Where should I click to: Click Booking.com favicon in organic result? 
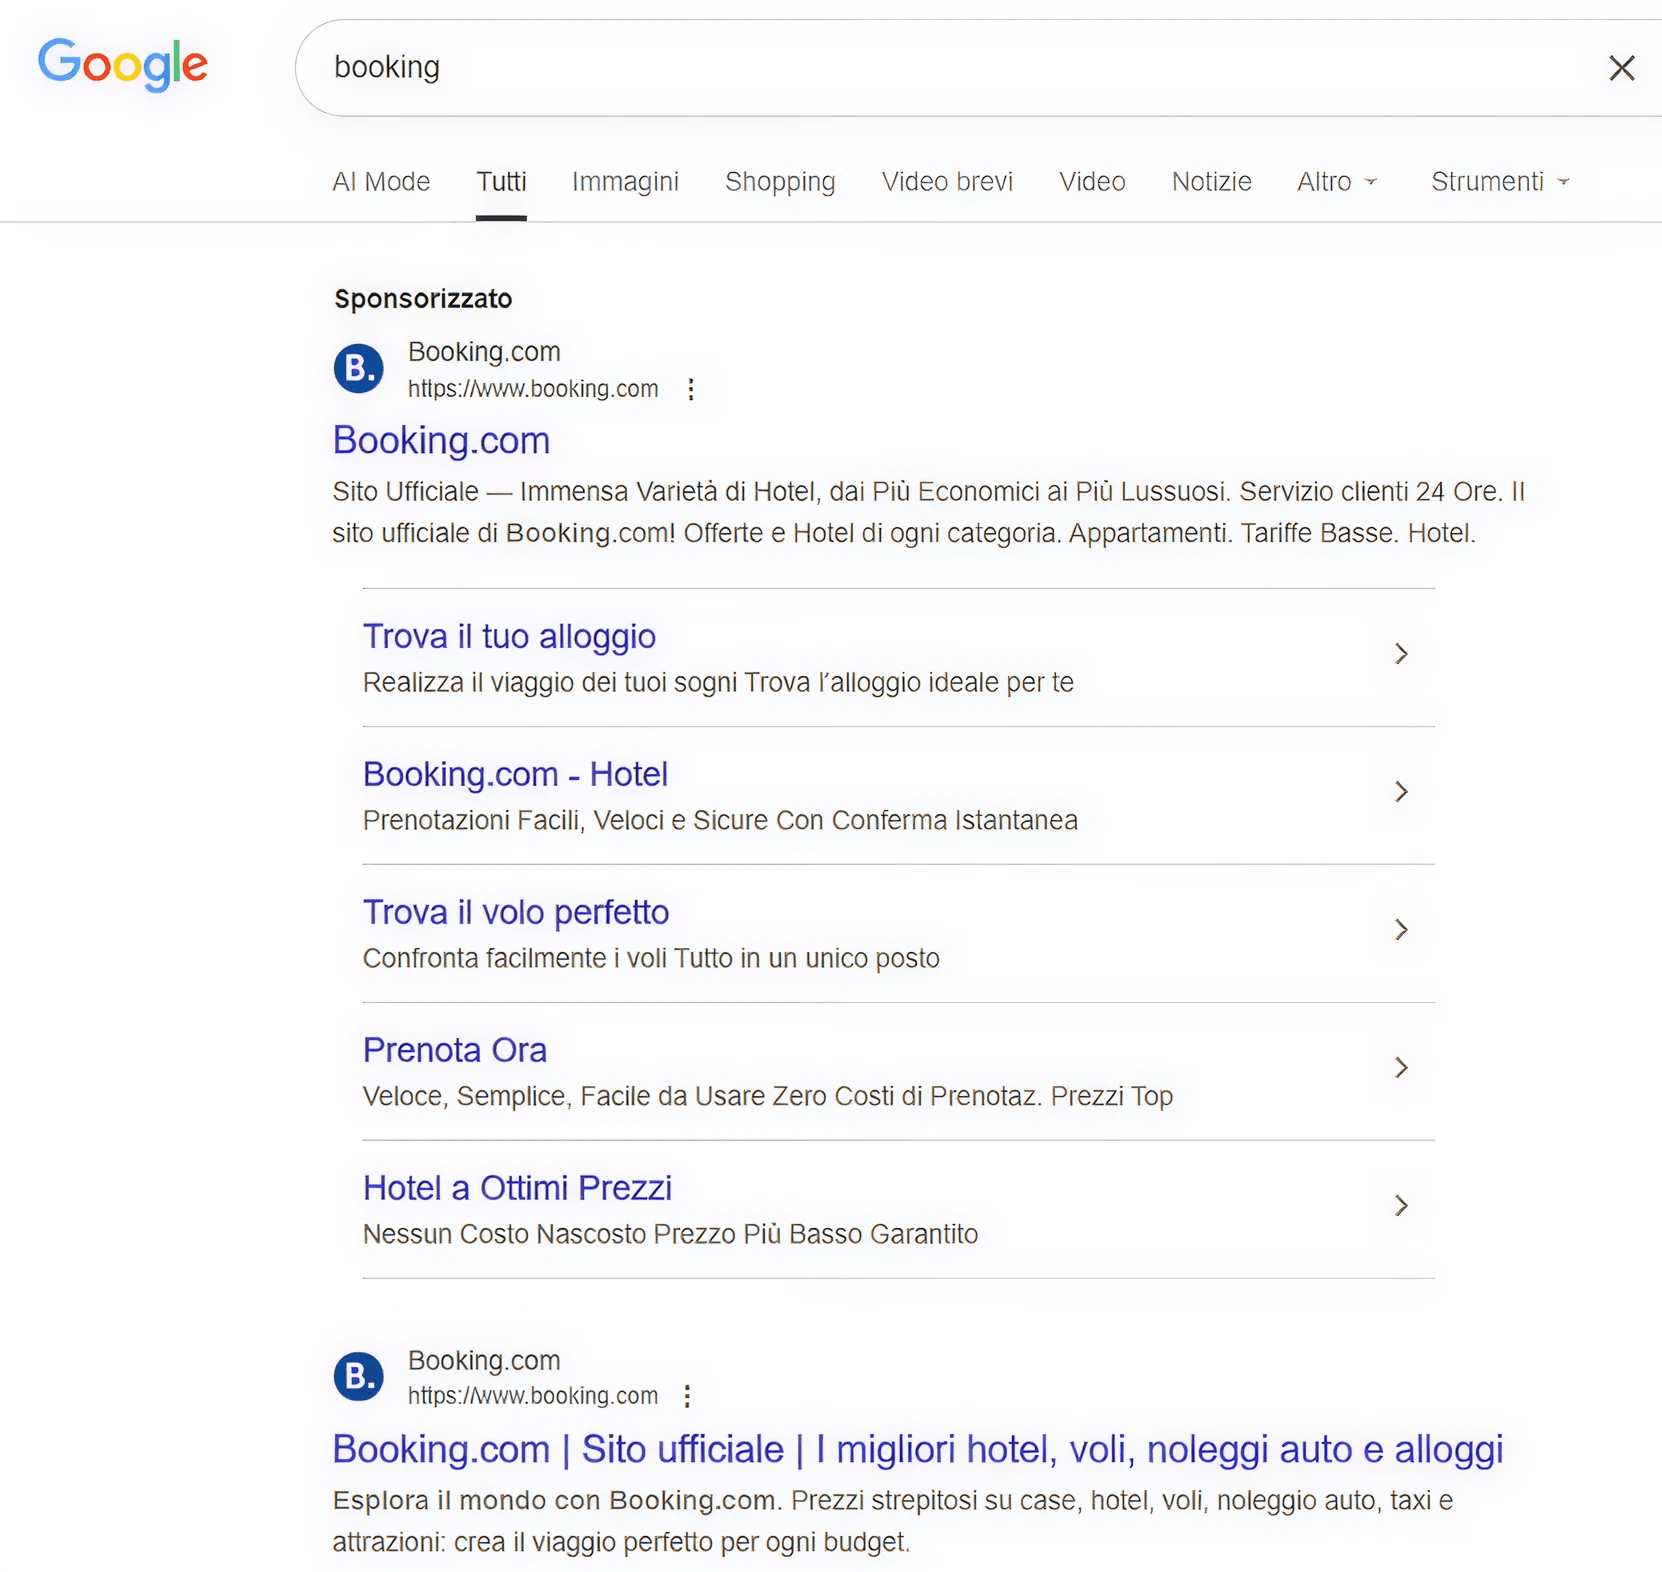point(358,1377)
